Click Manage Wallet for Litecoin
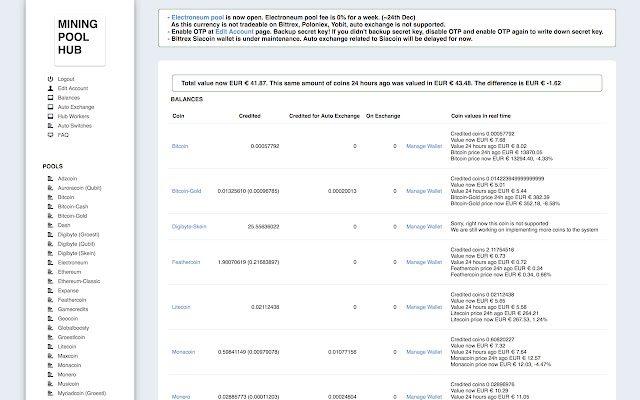640x400 pixels. pos(424,307)
